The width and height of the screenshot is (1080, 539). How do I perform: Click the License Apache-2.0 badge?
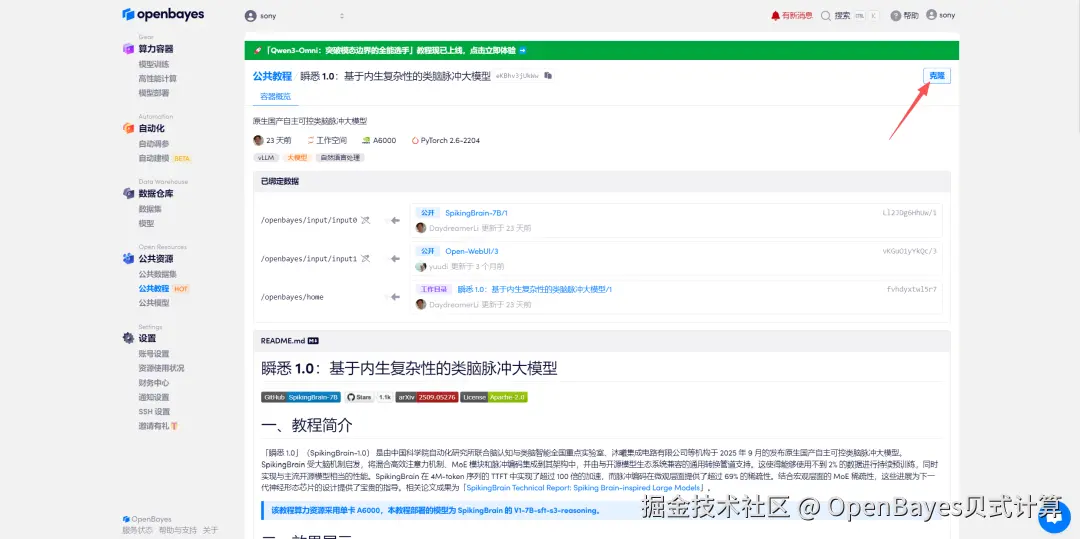click(494, 397)
